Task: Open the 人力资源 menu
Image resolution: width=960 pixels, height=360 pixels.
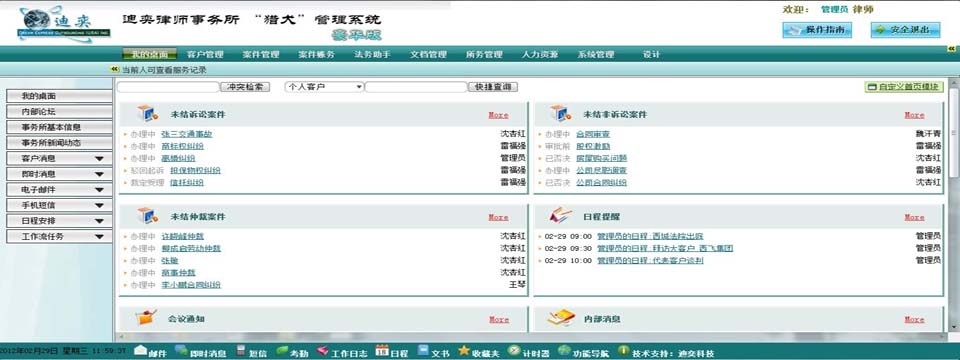Action: (540, 54)
